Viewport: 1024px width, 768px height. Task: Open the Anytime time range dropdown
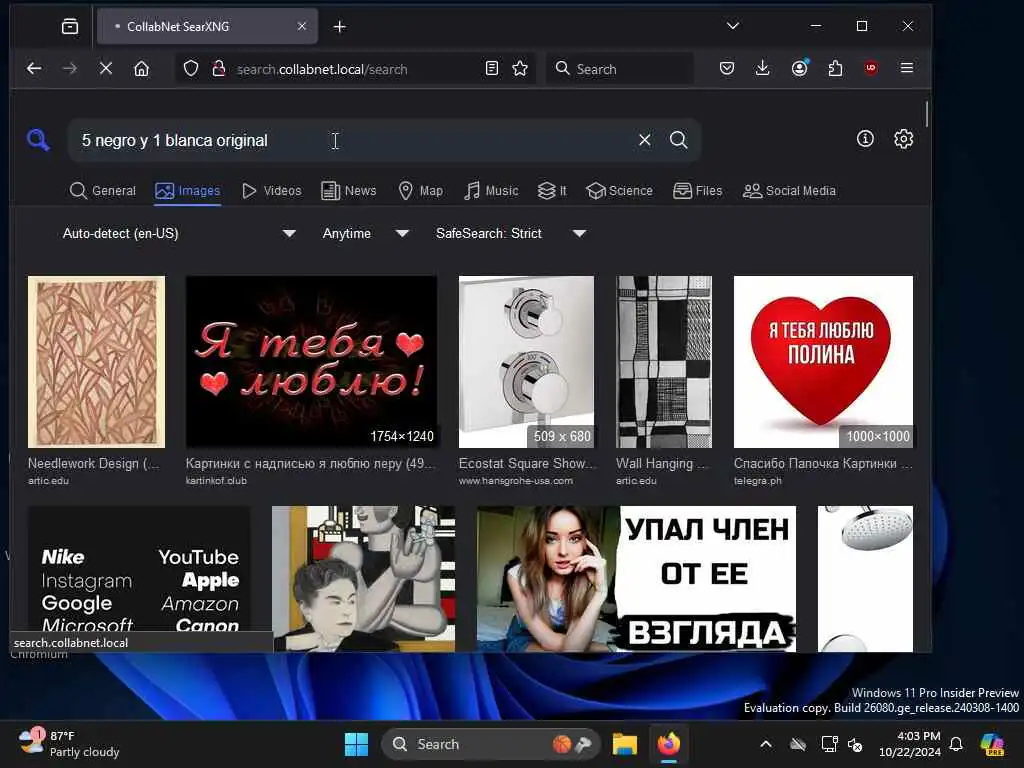(x=366, y=233)
